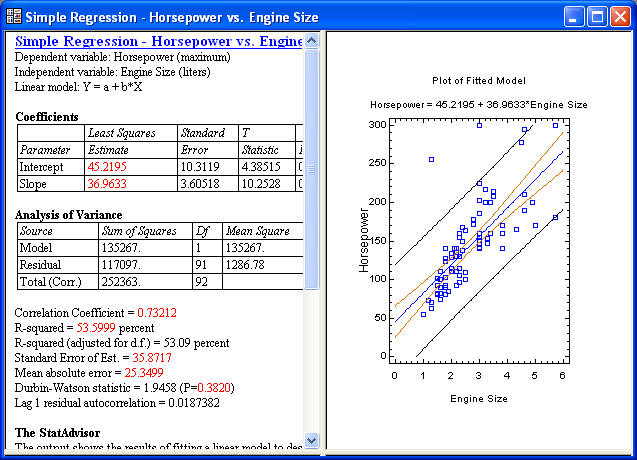This screenshot has height=460, width=637.
Task: Click the Total (Corr.) sum of squares 252363.
Action: (121, 282)
